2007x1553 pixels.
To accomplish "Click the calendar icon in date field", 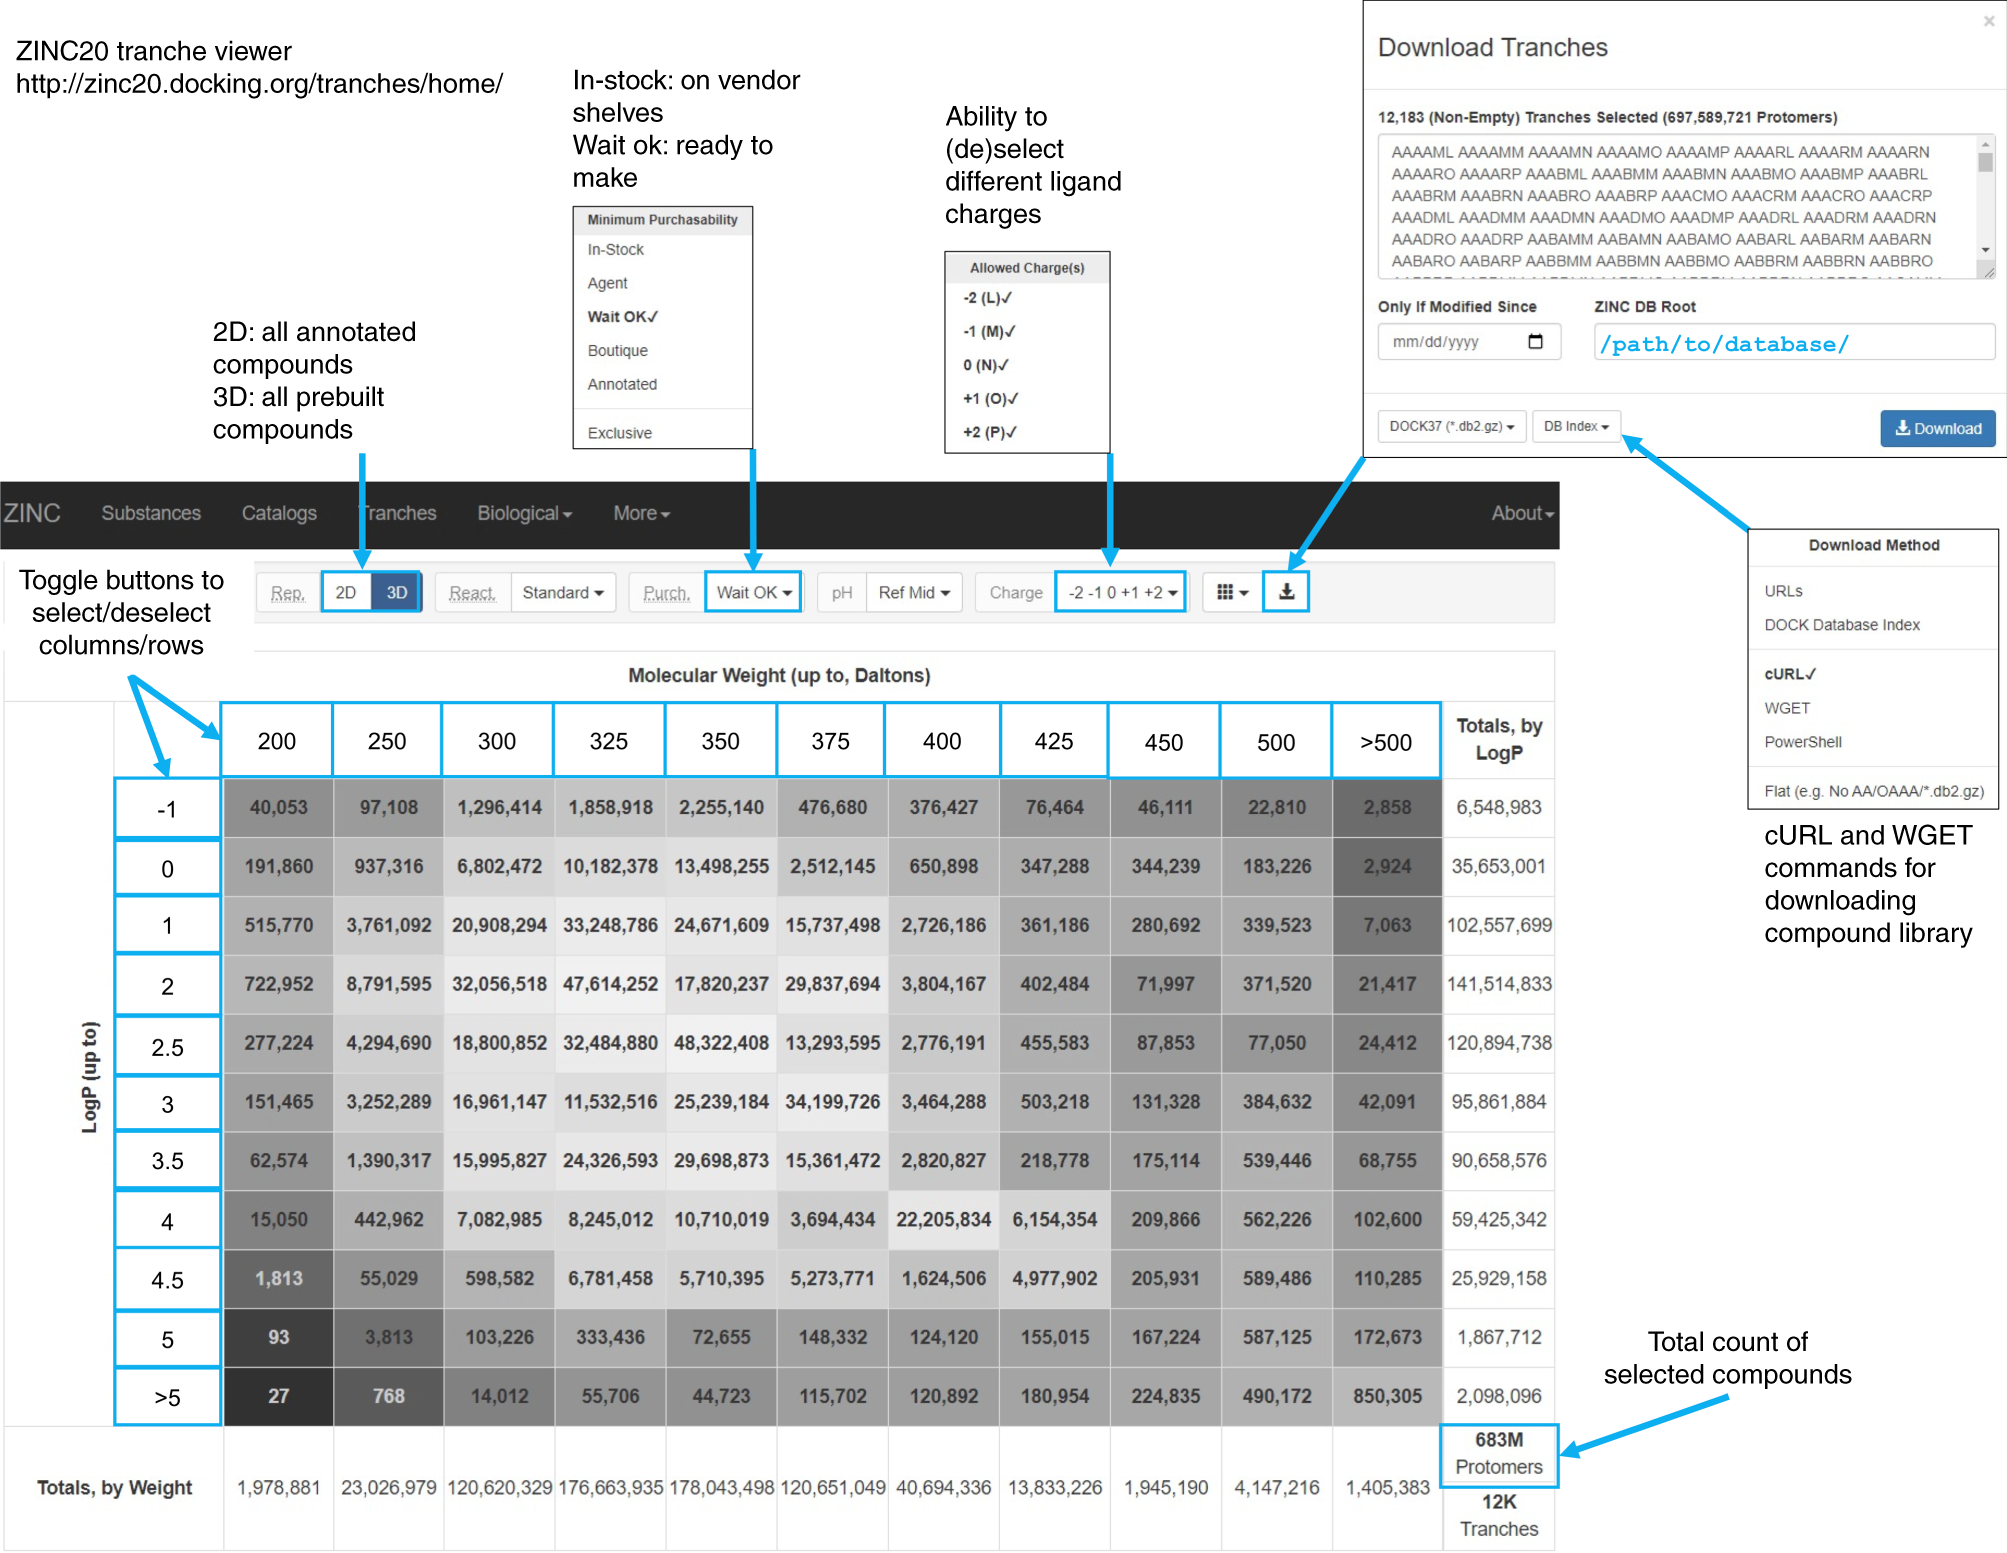I will 1535,342.
